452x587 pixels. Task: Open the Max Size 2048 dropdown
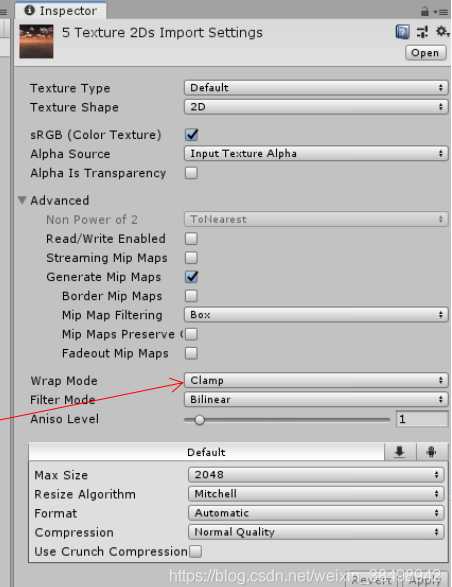(x=316, y=475)
